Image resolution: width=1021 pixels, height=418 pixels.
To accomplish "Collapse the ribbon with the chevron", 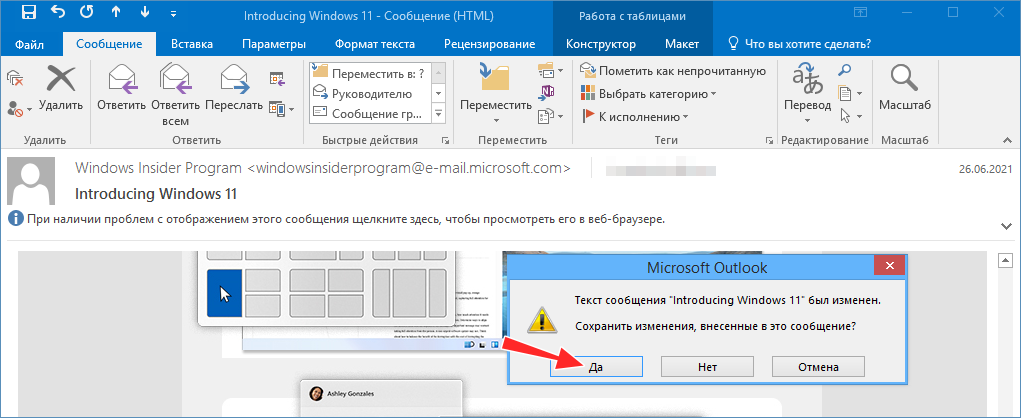I will [1007, 141].
